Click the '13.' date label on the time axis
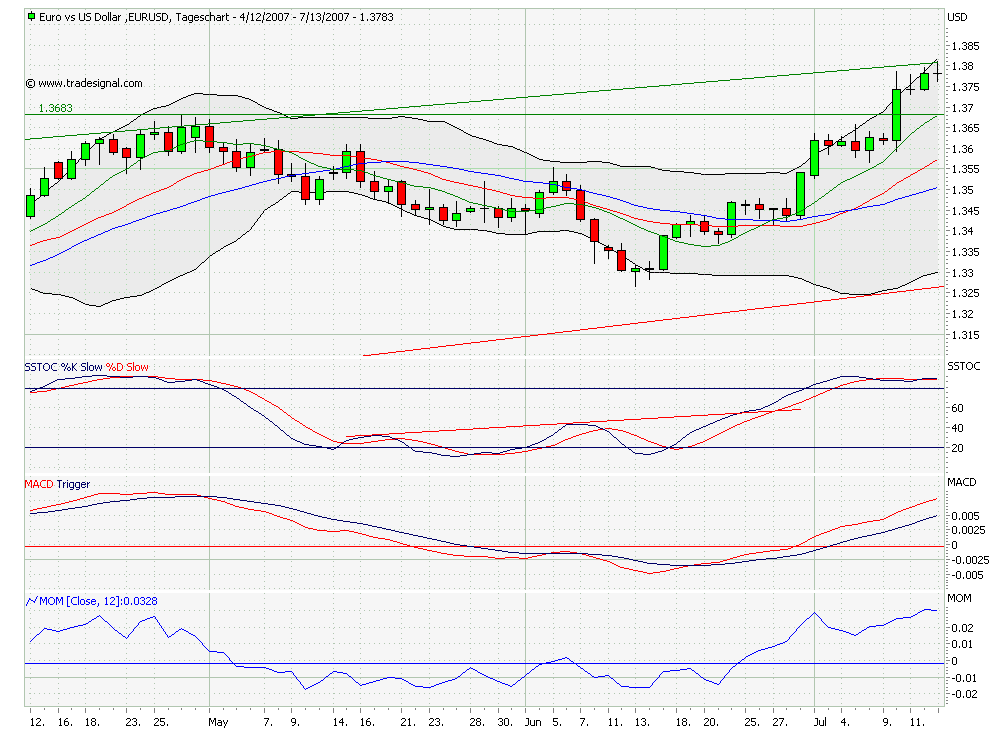1003x739 pixels. (x=642, y=722)
